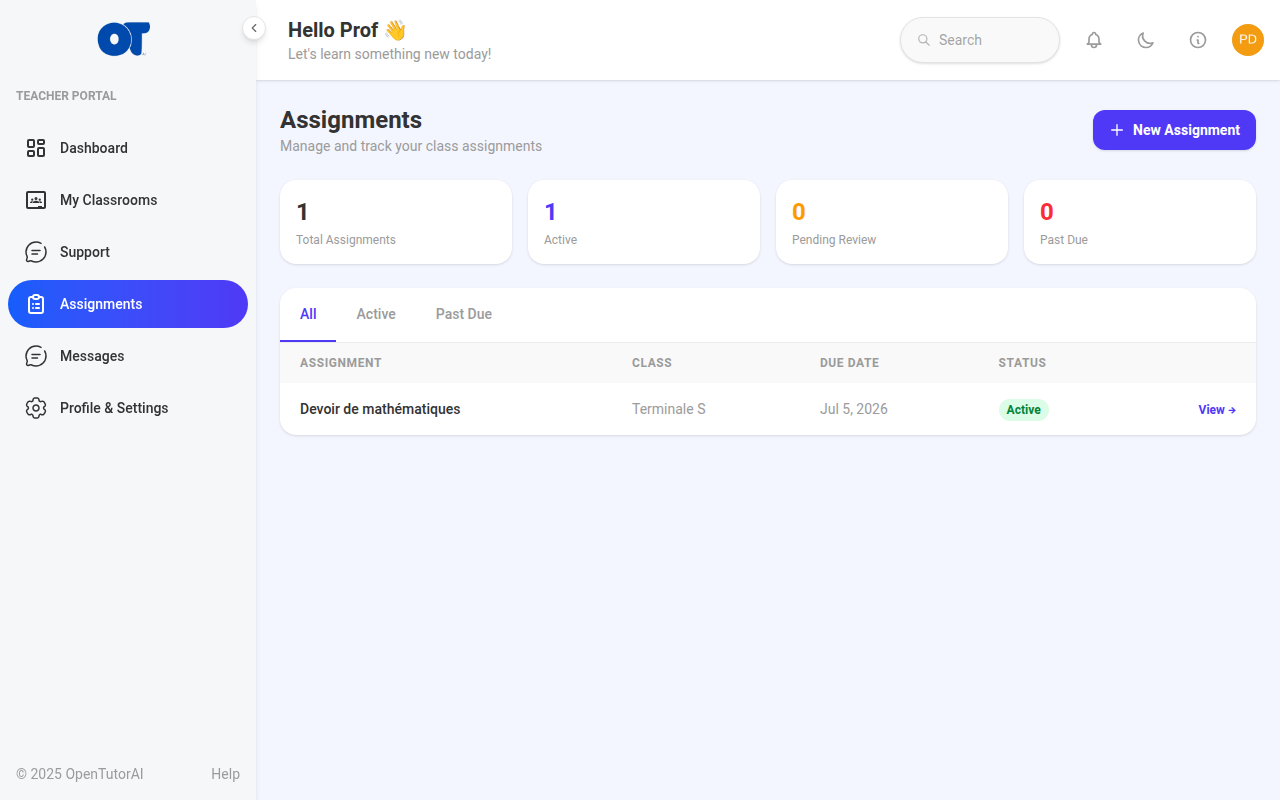Open the Support section
Screen dimensions: 1280x800
coord(128,252)
